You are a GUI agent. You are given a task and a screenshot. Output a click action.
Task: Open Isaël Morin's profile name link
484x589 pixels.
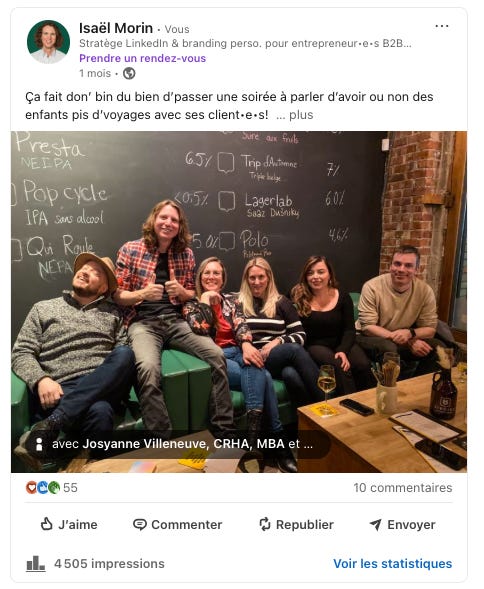tap(116, 28)
